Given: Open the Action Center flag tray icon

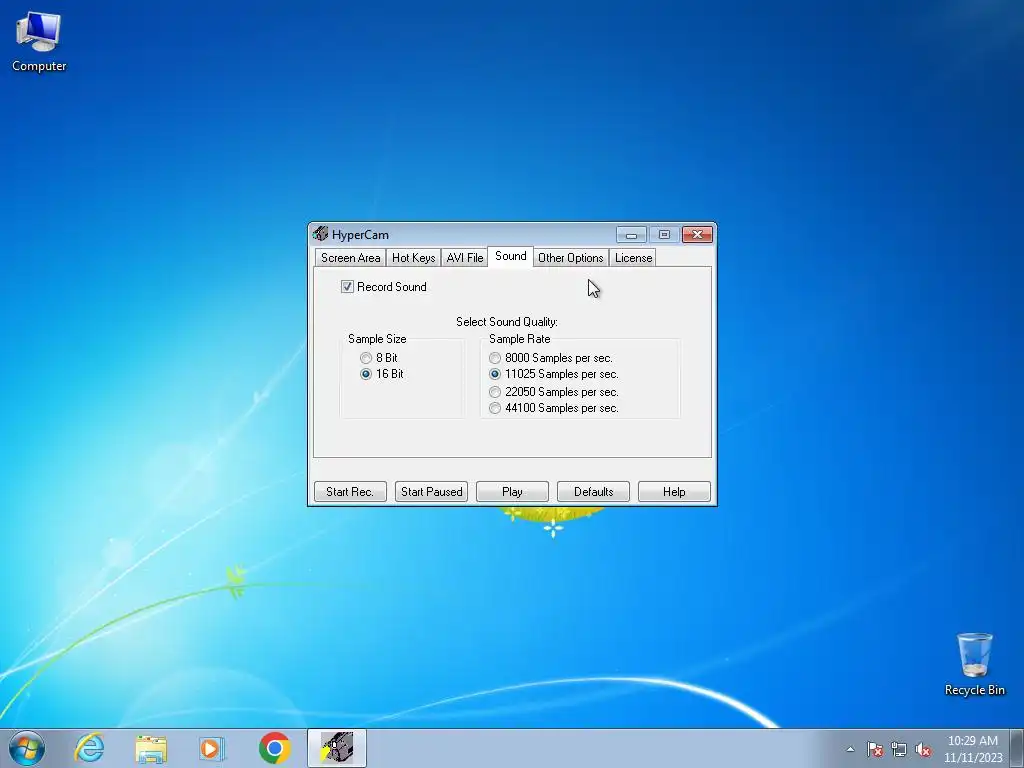Looking at the screenshot, I should [874, 749].
